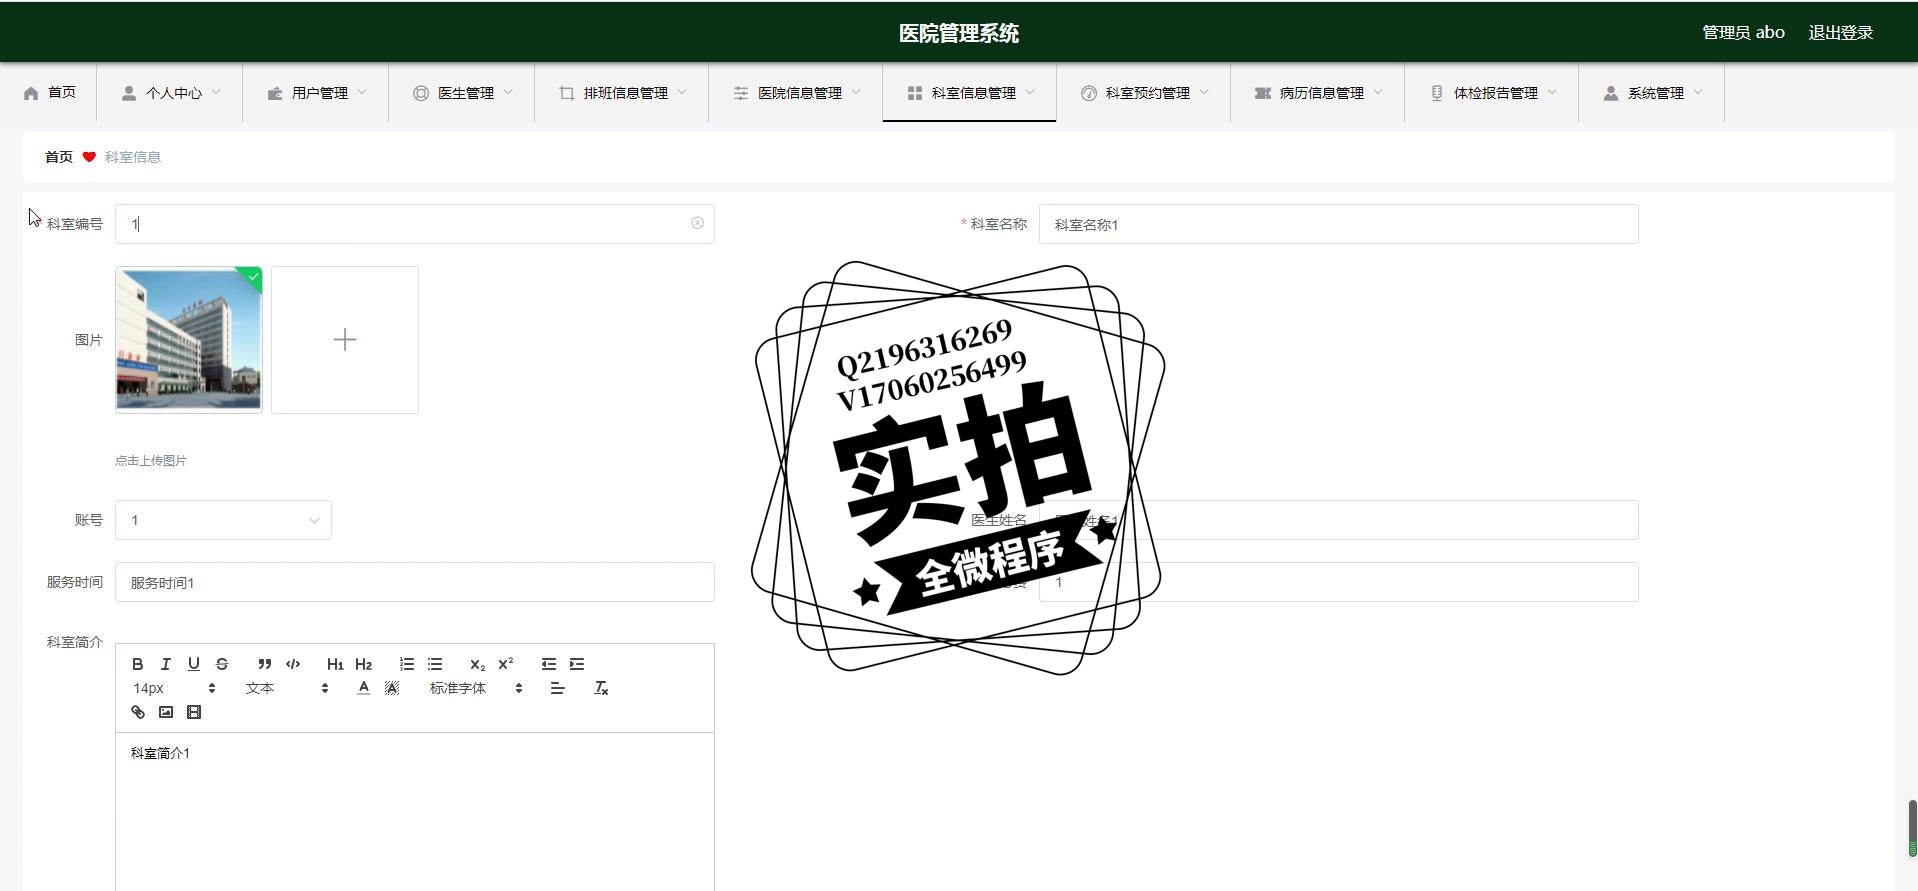Go to 首页 in the breadcrumb
The width and height of the screenshot is (1918, 891).
coord(59,157)
